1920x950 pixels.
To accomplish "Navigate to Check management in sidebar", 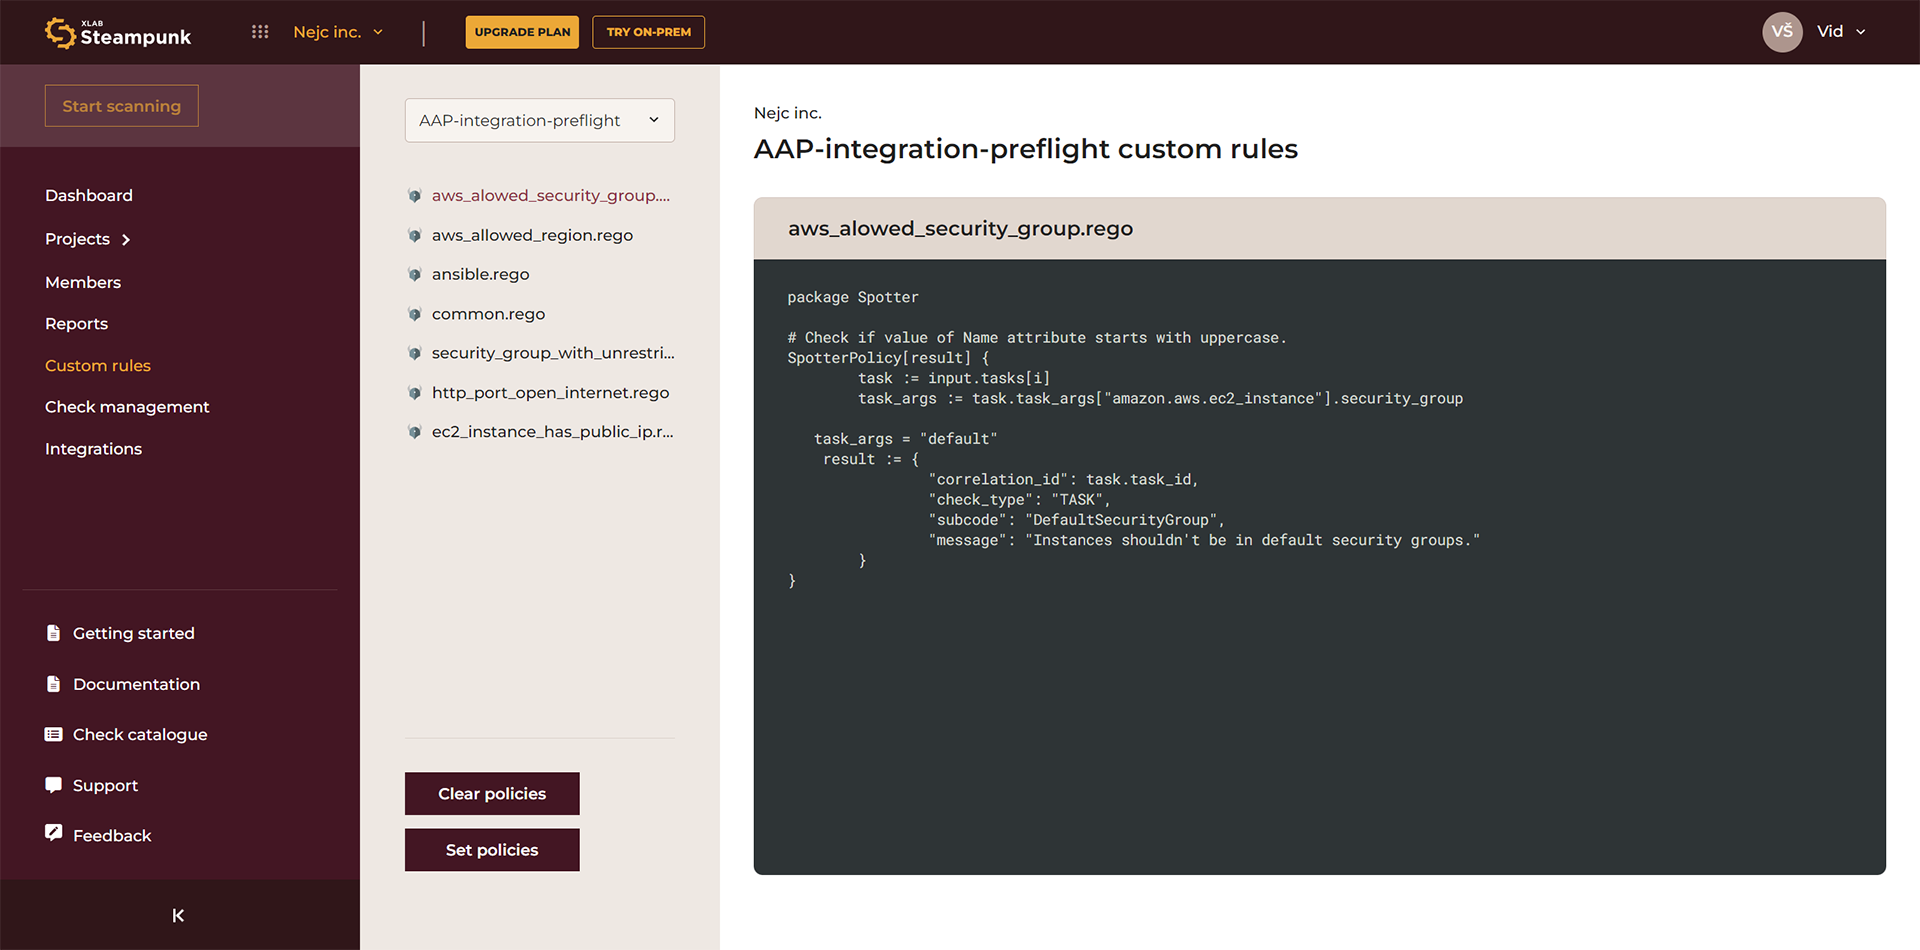I will coord(127,407).
